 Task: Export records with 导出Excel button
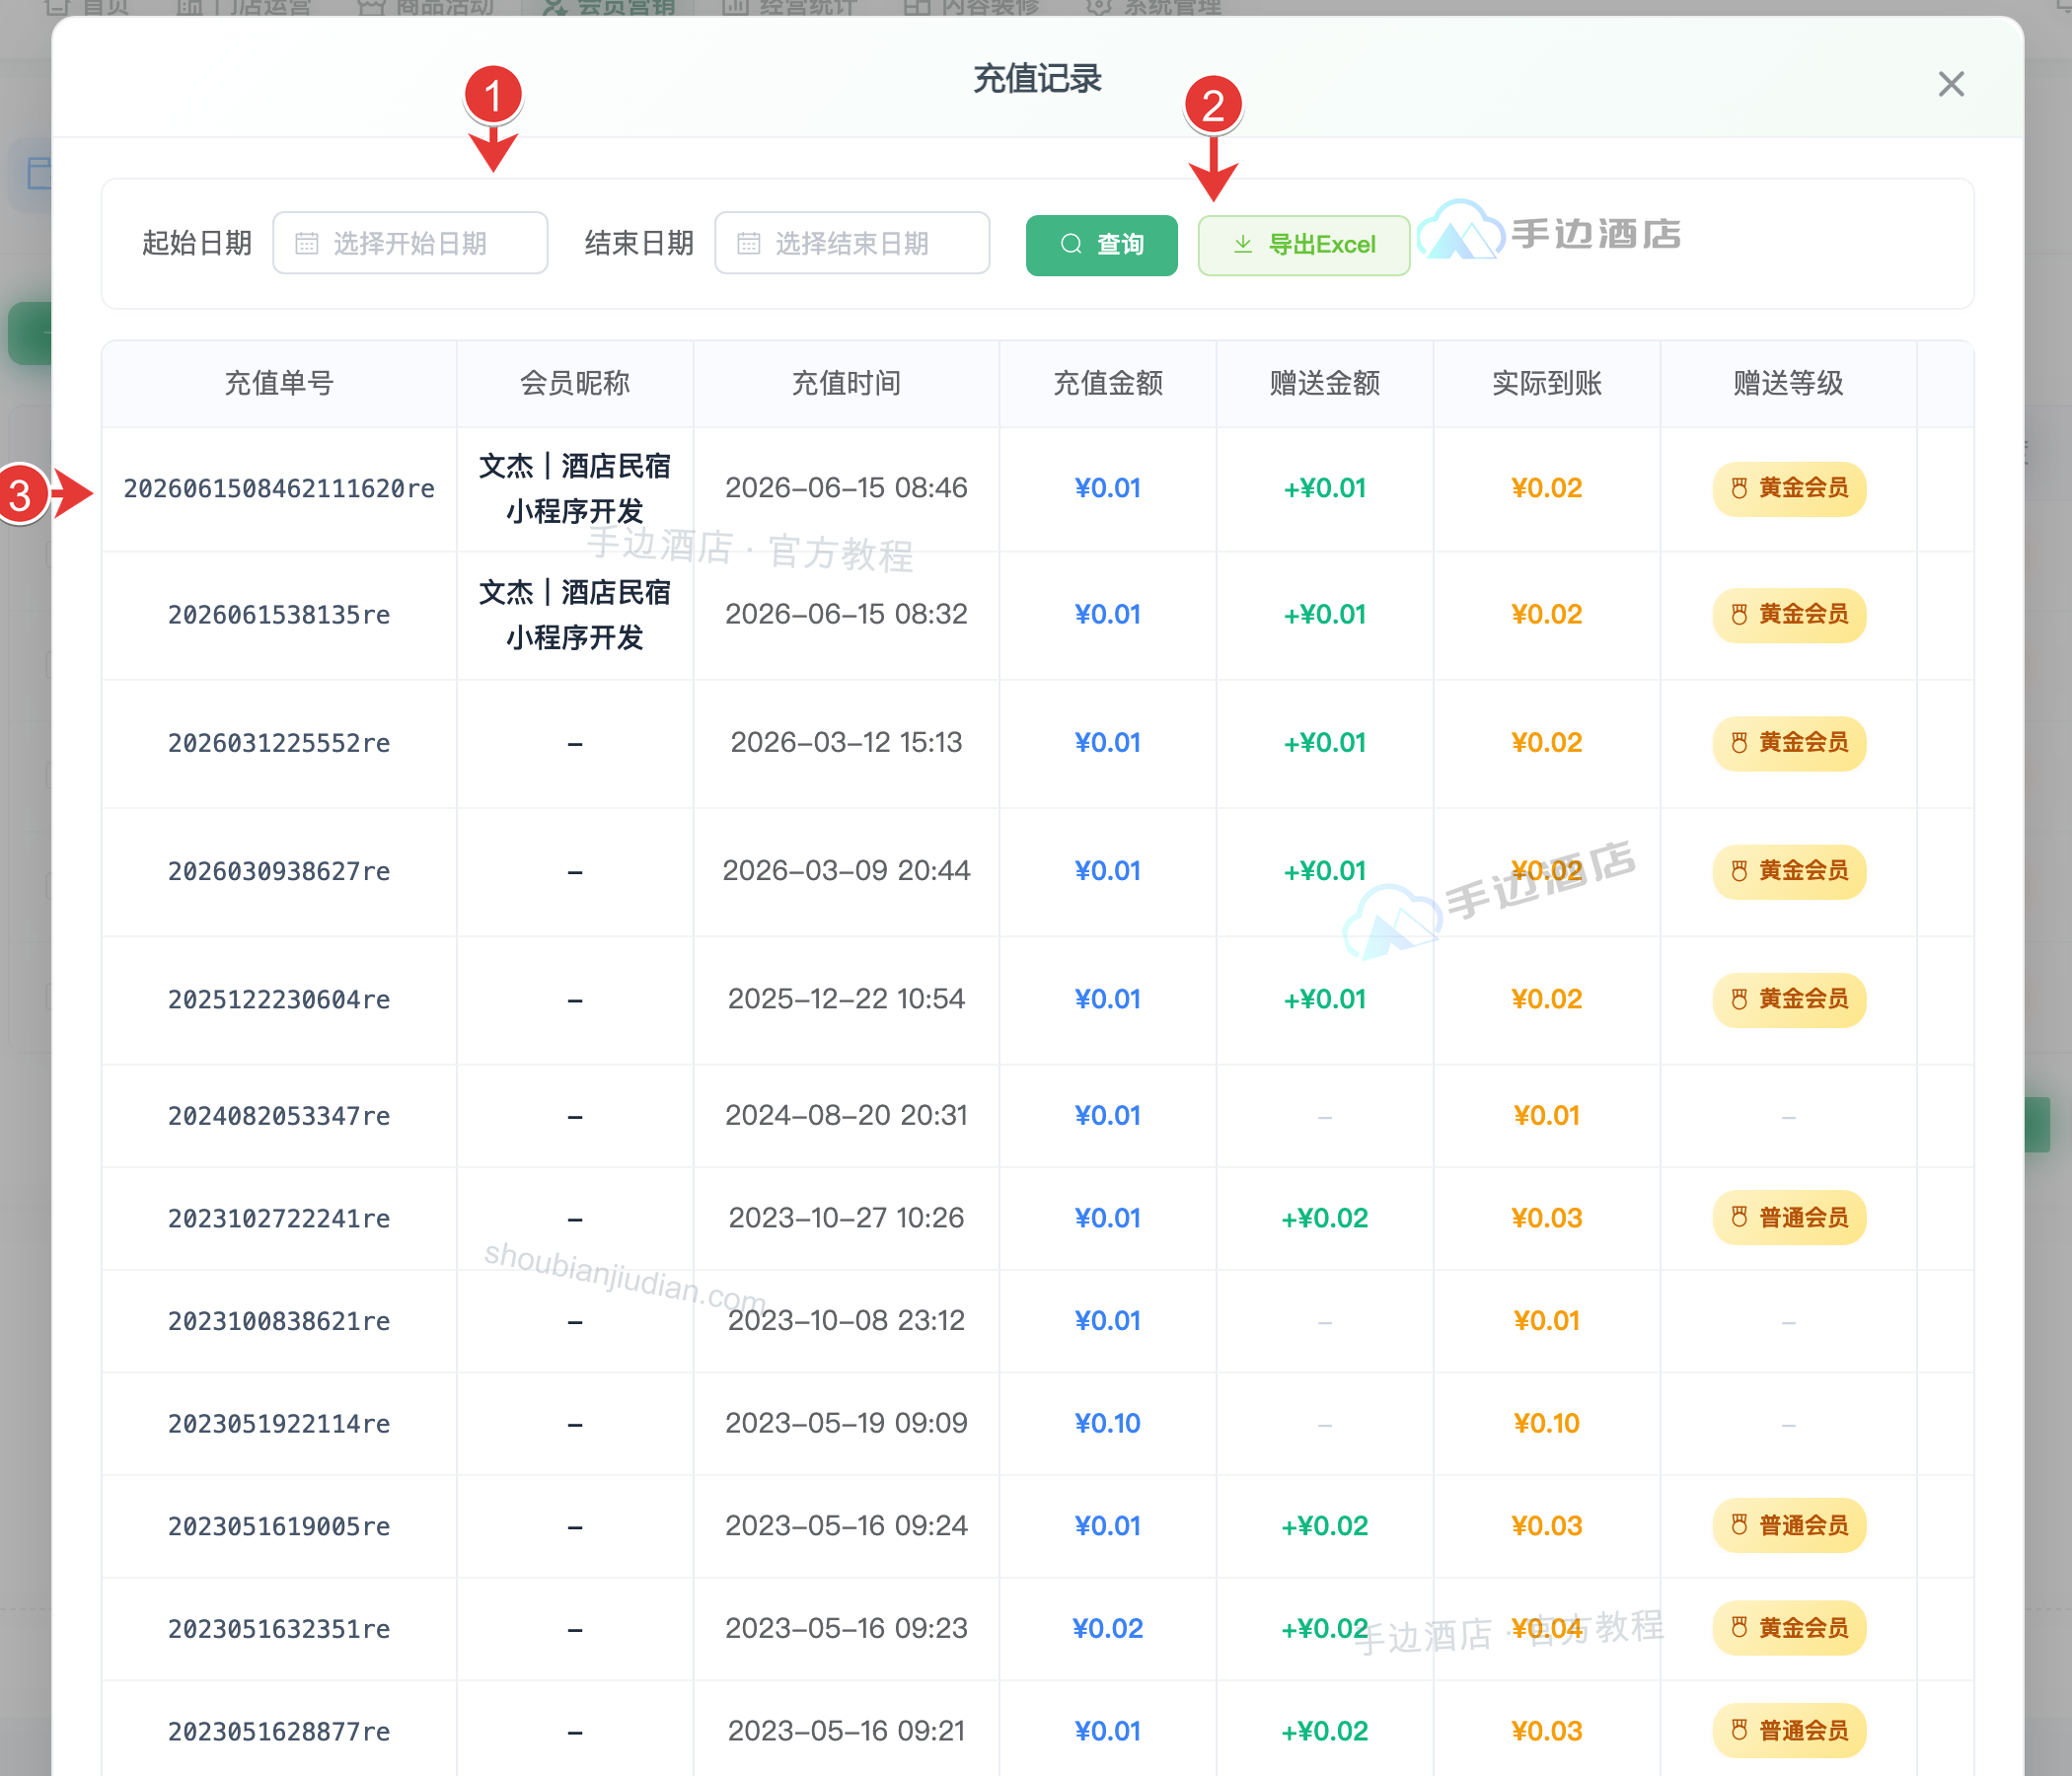[1303, 245]
